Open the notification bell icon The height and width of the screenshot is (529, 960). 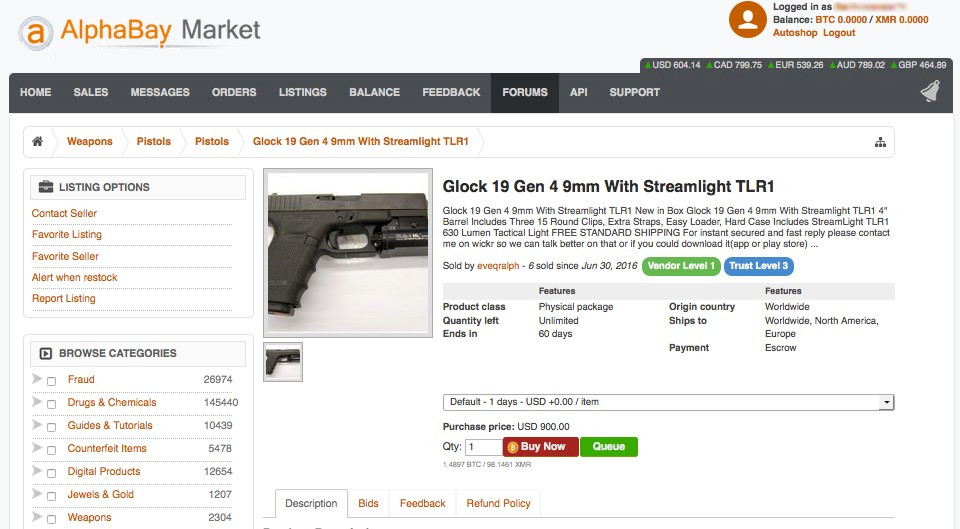(x=930, y=92)
